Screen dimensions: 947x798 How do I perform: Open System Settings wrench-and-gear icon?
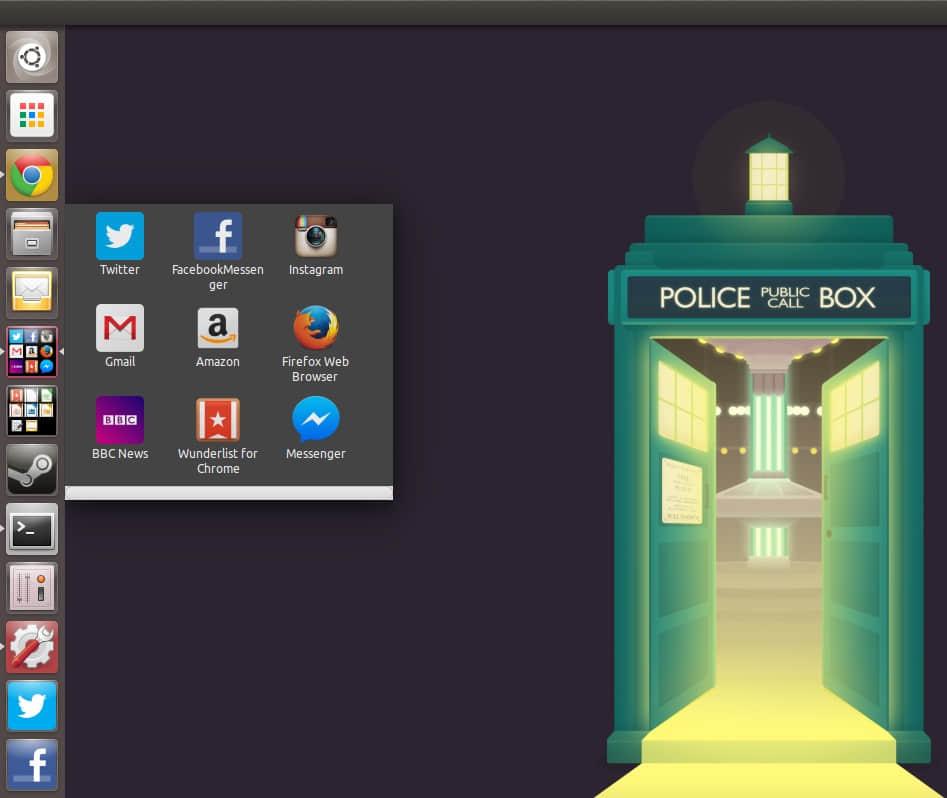coord(32,647)
